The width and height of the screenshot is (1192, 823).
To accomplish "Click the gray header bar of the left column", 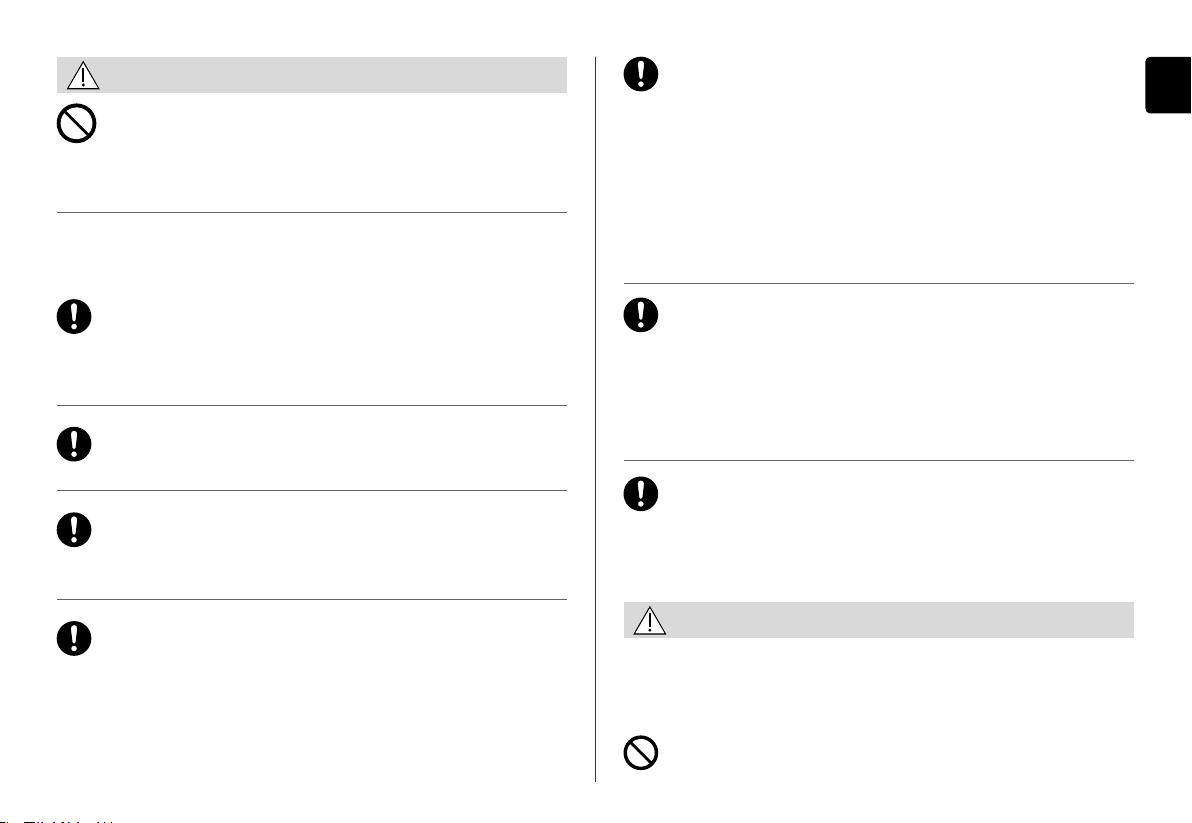I will click(312, 75).
